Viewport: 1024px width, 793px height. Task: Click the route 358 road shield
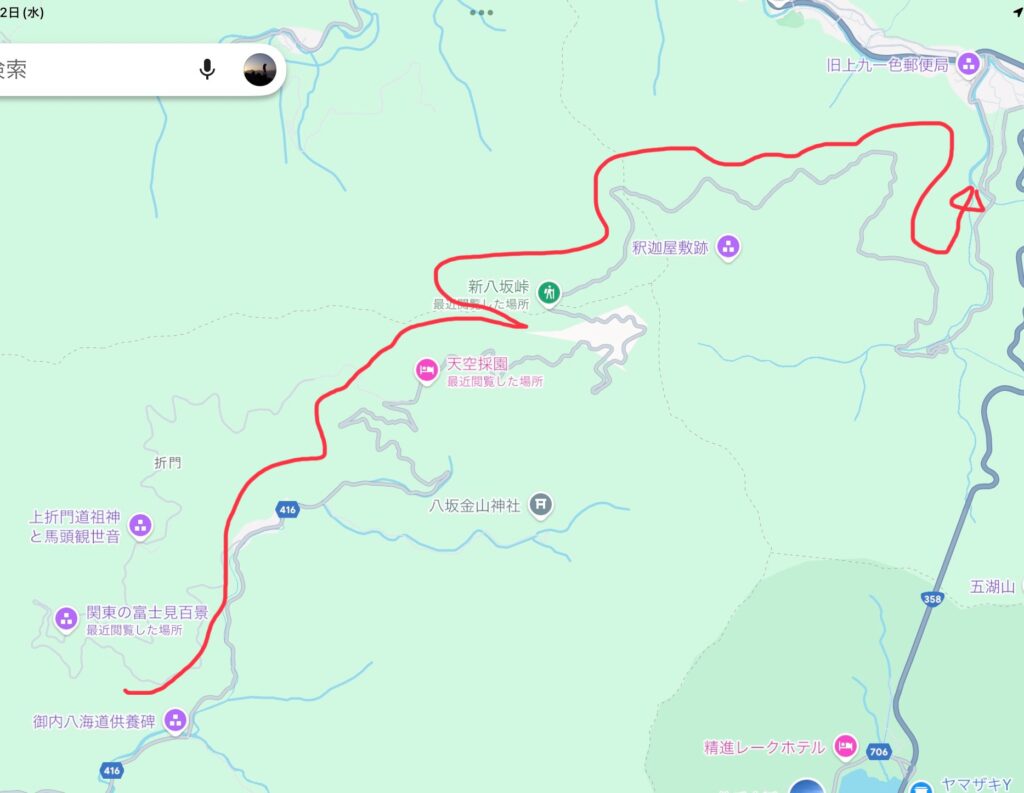(932, 599)
